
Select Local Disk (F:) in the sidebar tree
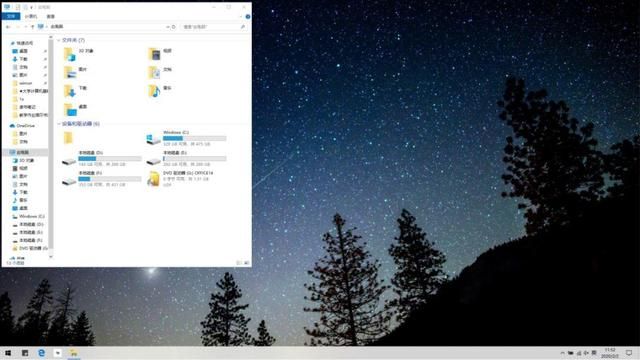[31, 240]
